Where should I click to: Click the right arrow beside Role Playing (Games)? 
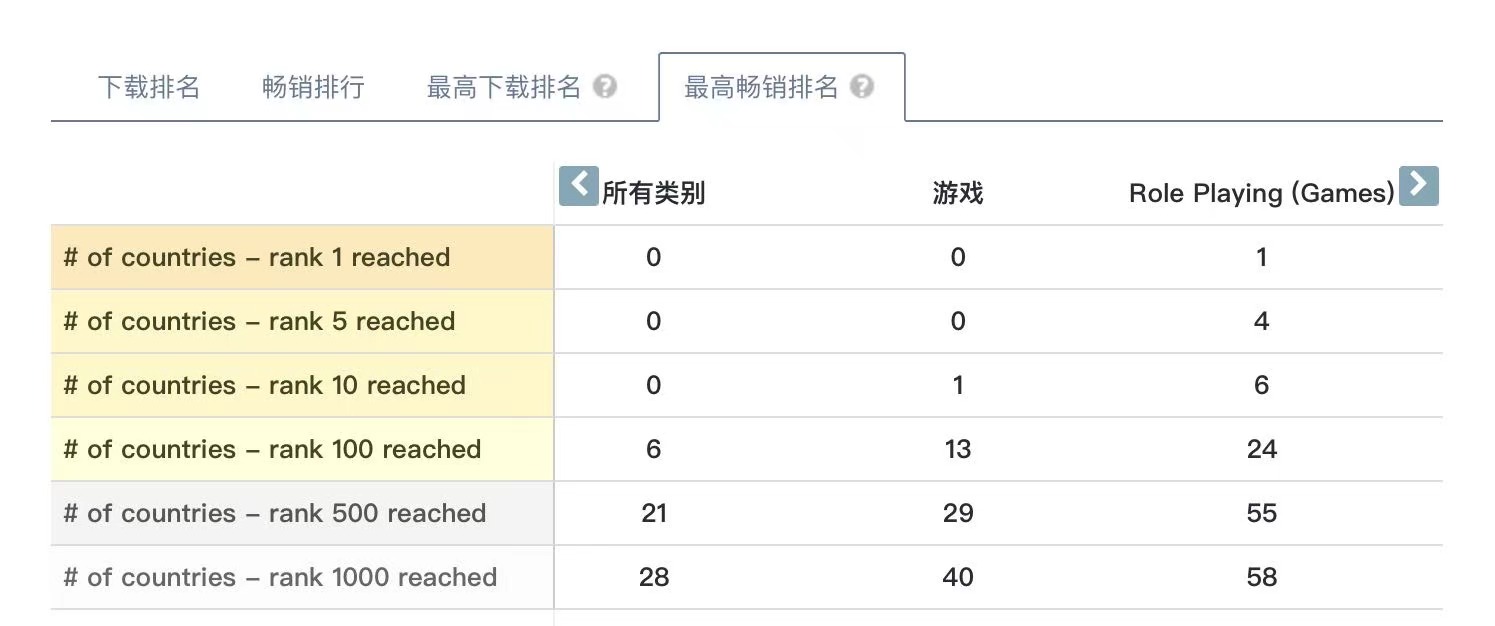coord(1418,186)
